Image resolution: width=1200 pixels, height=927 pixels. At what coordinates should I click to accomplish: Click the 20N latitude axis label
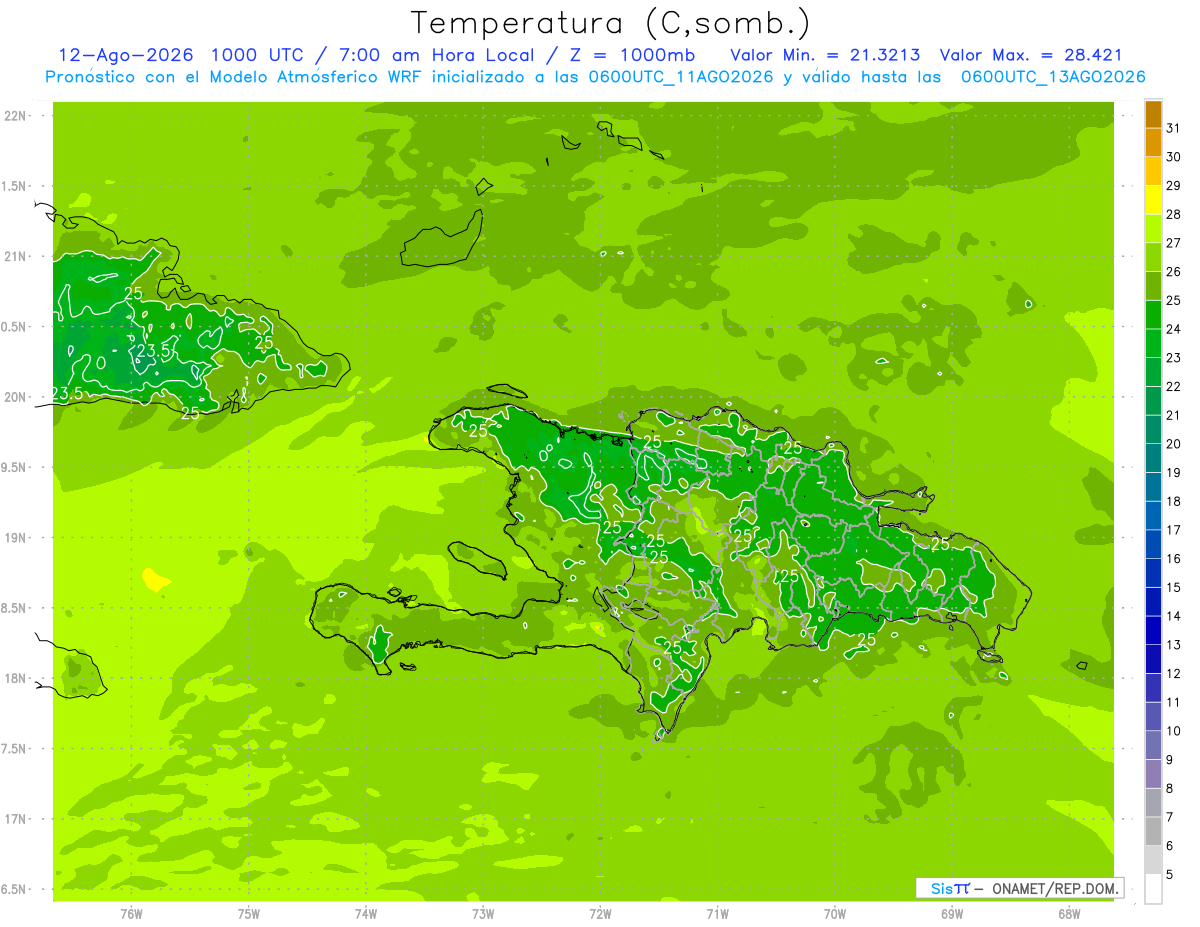pyautogui.click(x=16, y=397)
